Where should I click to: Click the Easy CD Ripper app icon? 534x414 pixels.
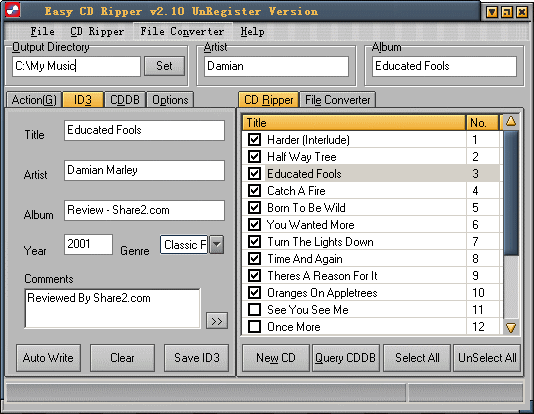coord(13,10)
